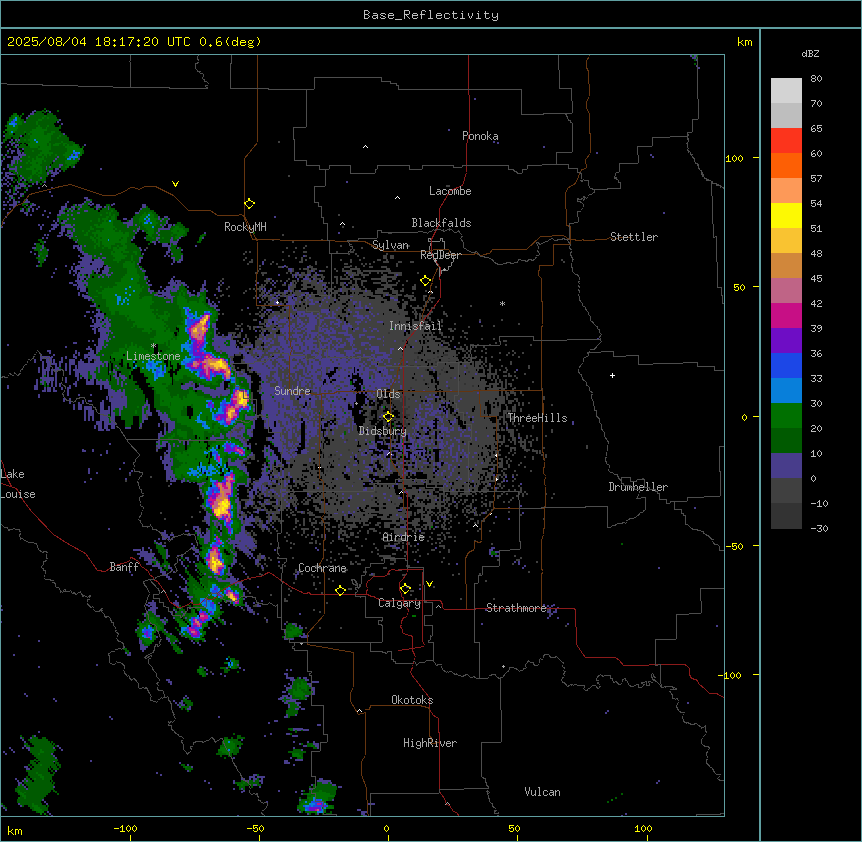Click the Innisfail city label
862x842 pixels.
tap(415, 326)
